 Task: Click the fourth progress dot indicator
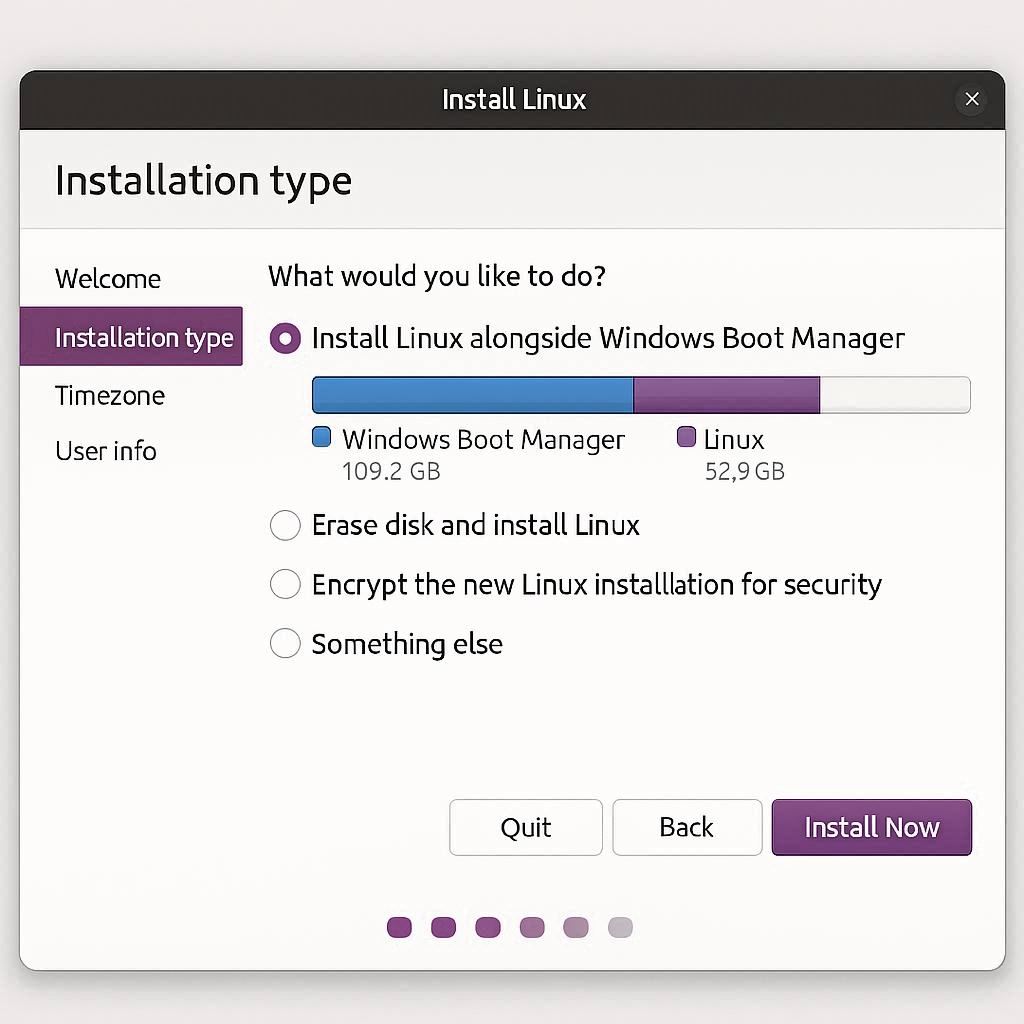tap(532, 927)
